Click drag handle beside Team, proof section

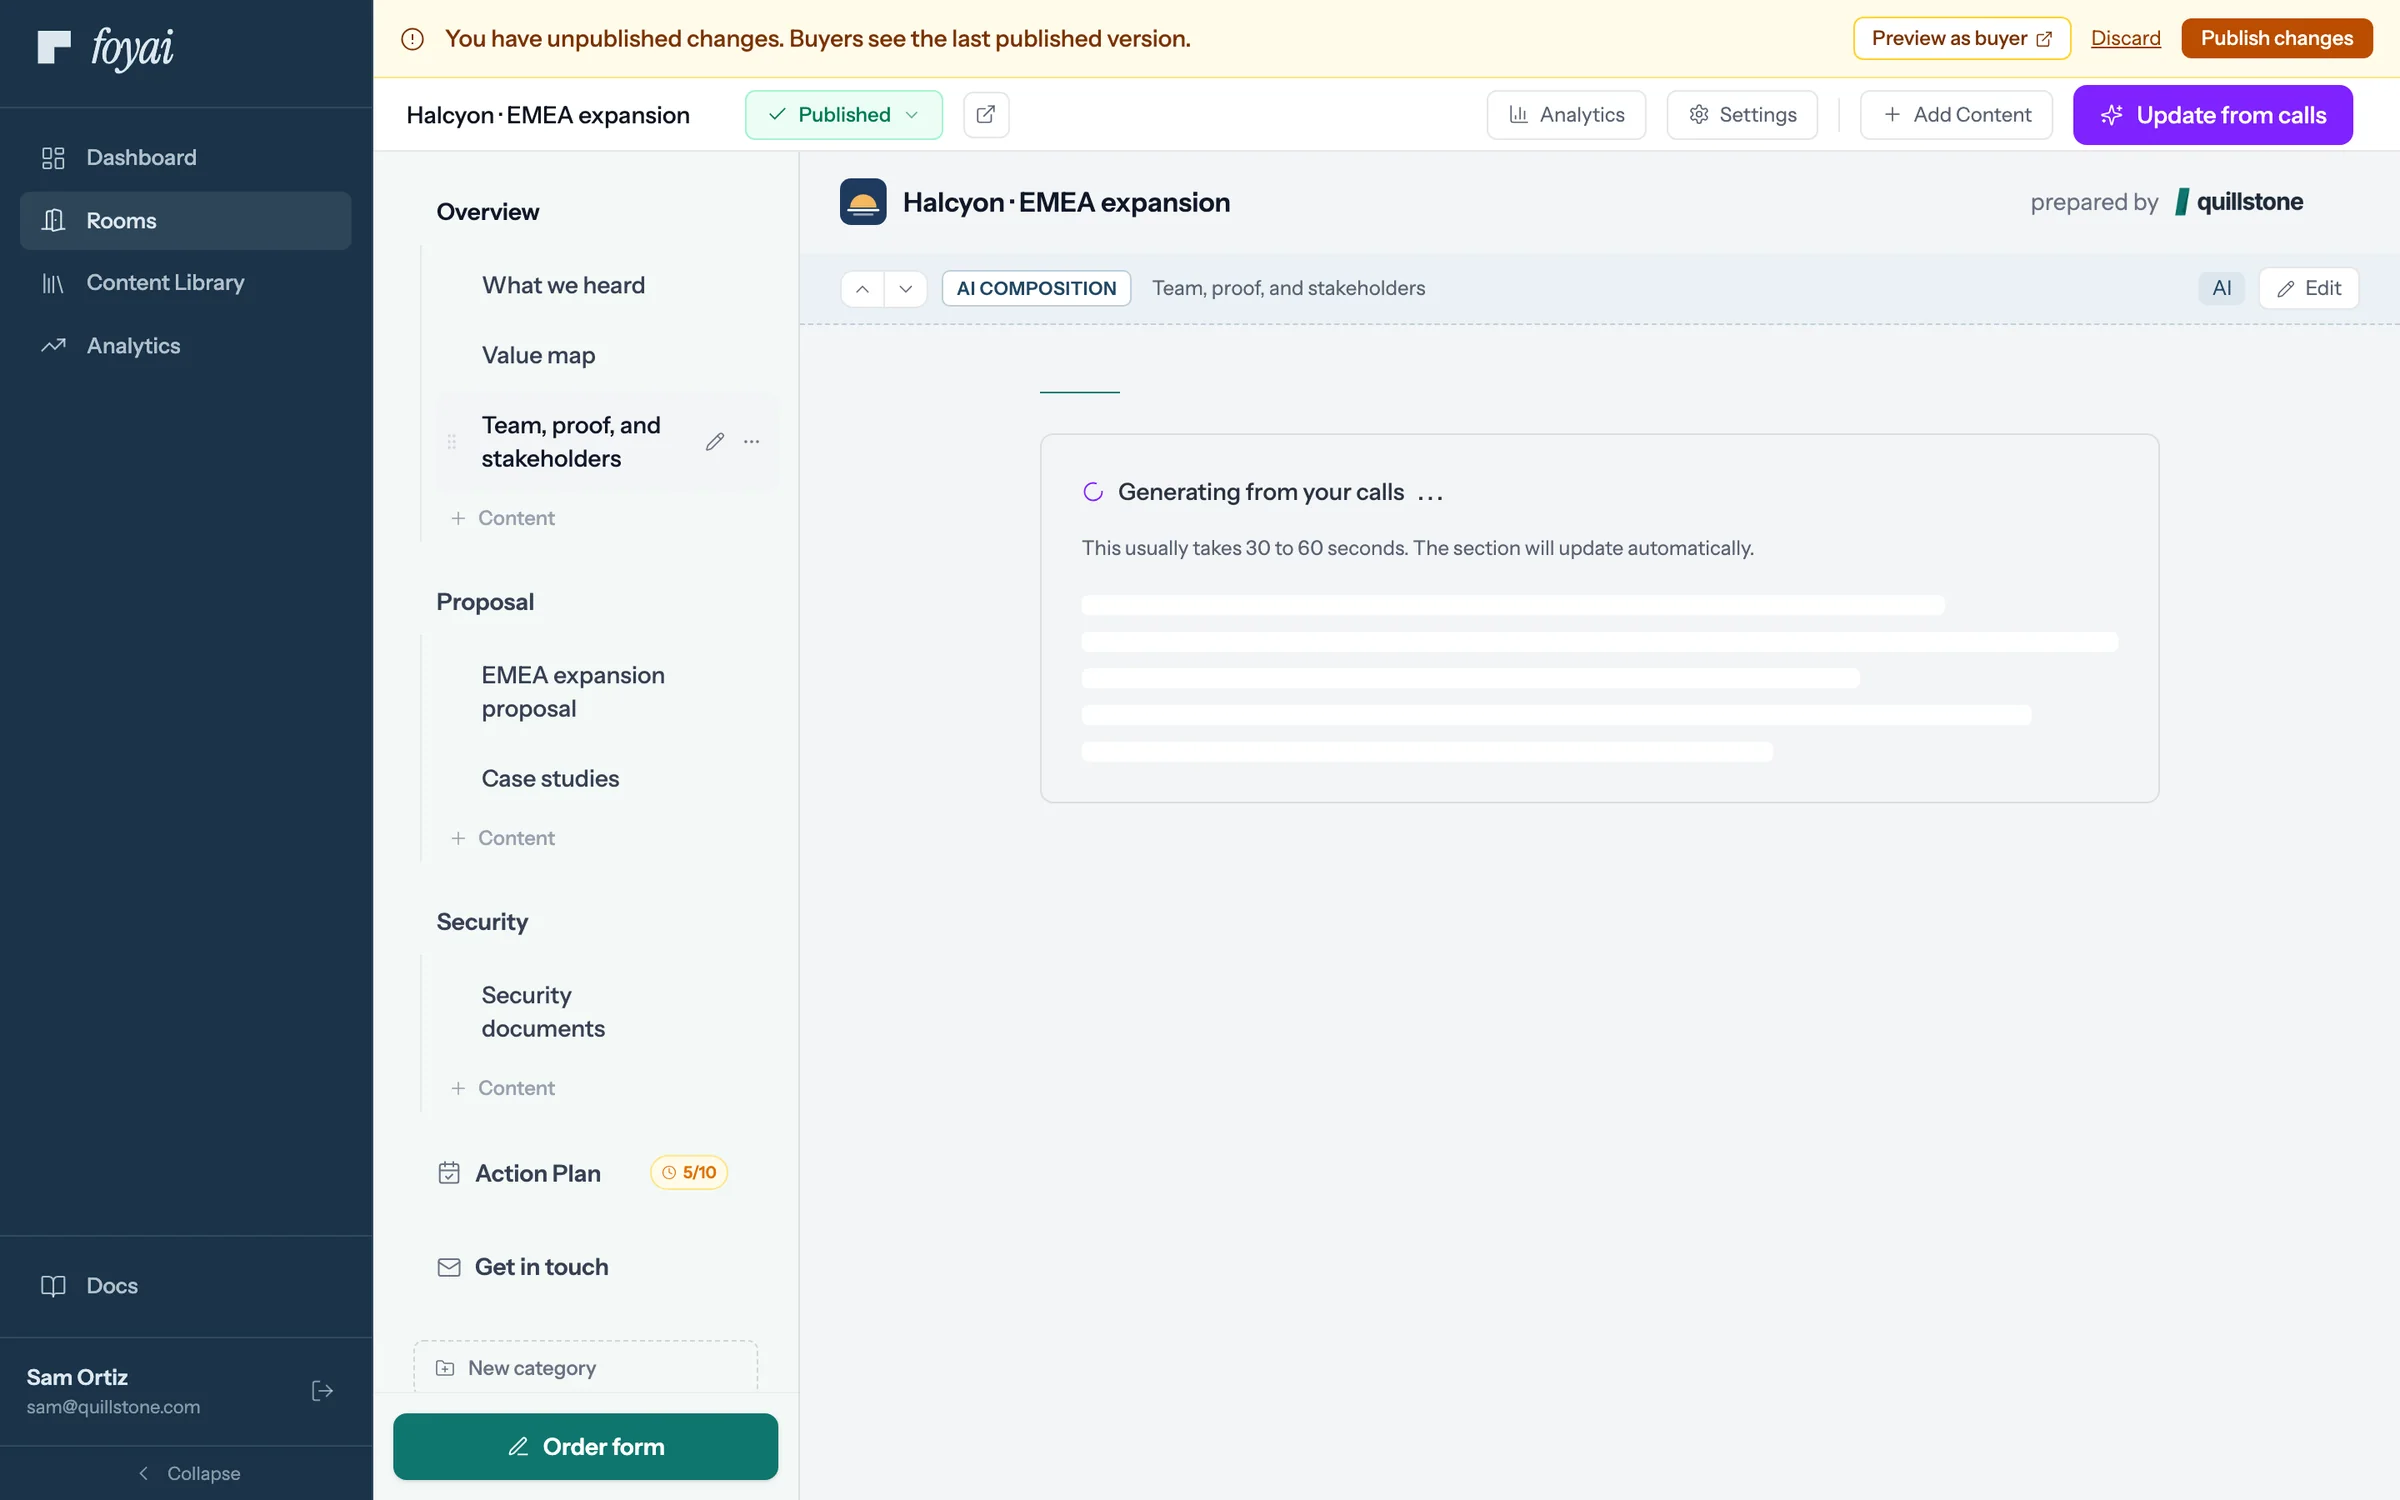[452, 442]
